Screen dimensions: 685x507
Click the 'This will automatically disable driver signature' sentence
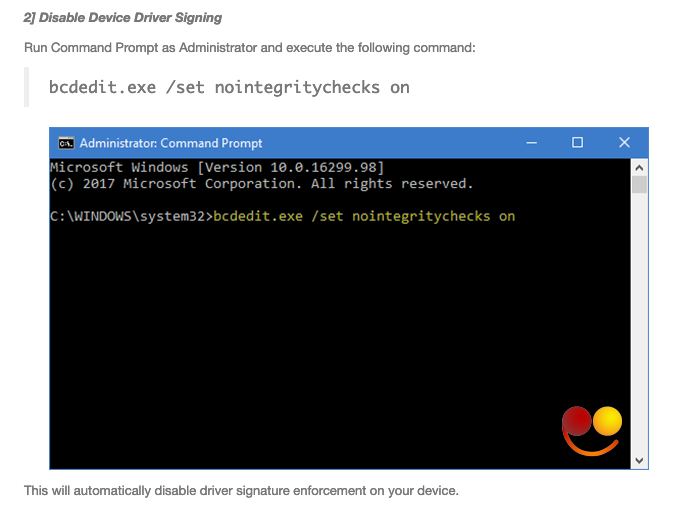tap(241, 490)
